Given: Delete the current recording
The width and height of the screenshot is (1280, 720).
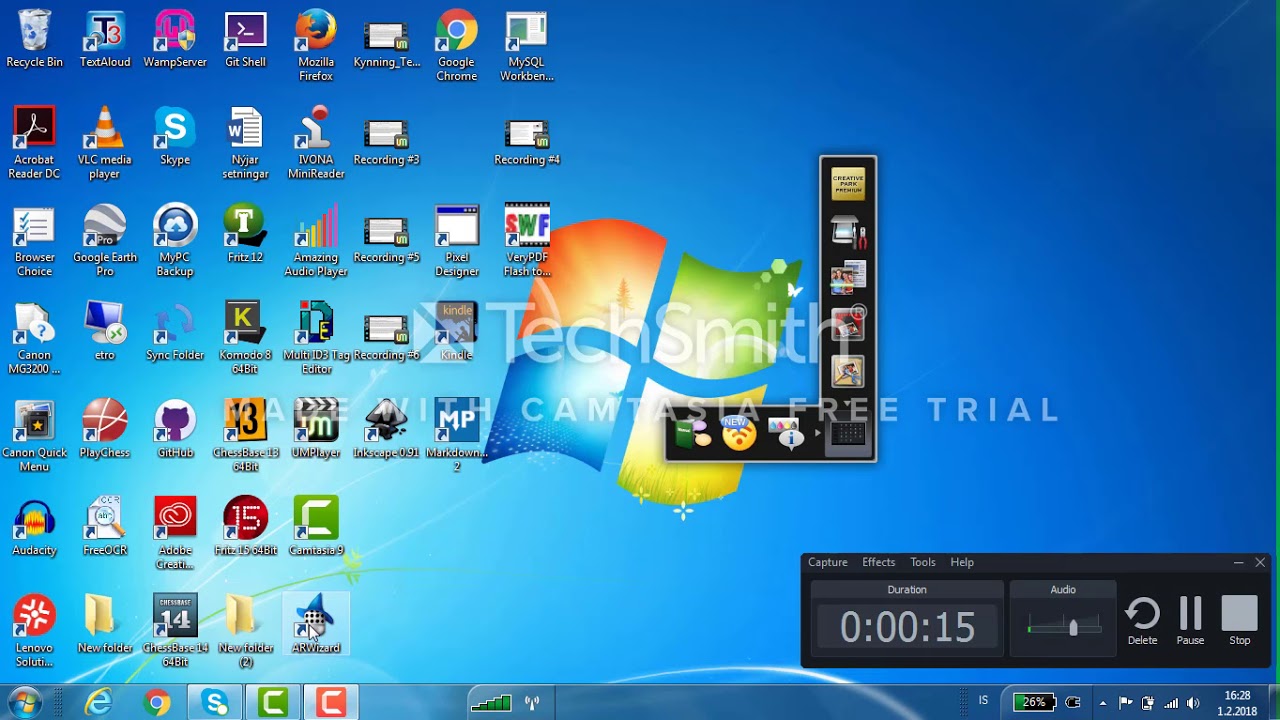Looking at the screenshot, I should [x=1142, y=621].
